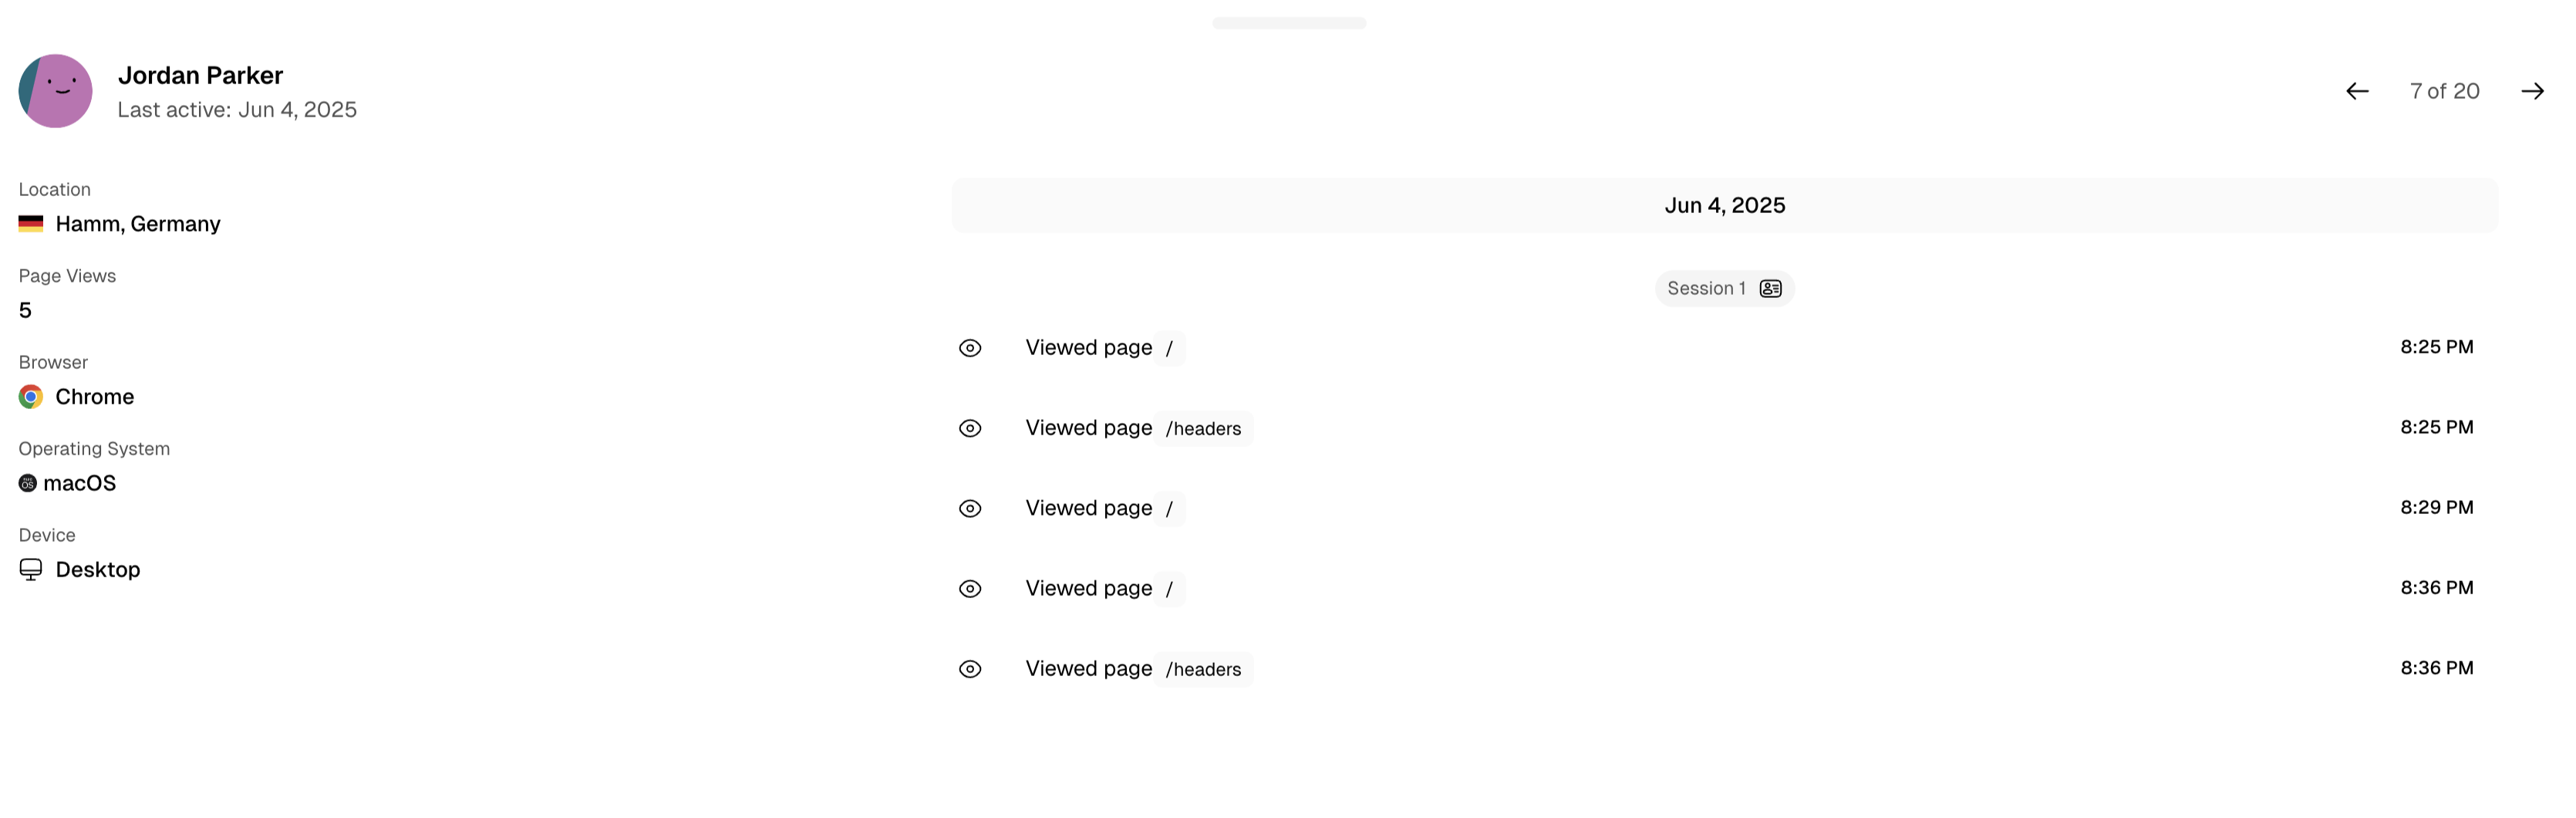Click Jordan Parker's avatar image
2576x818 pixels.
pyautogui.click(x=56, y=91)
